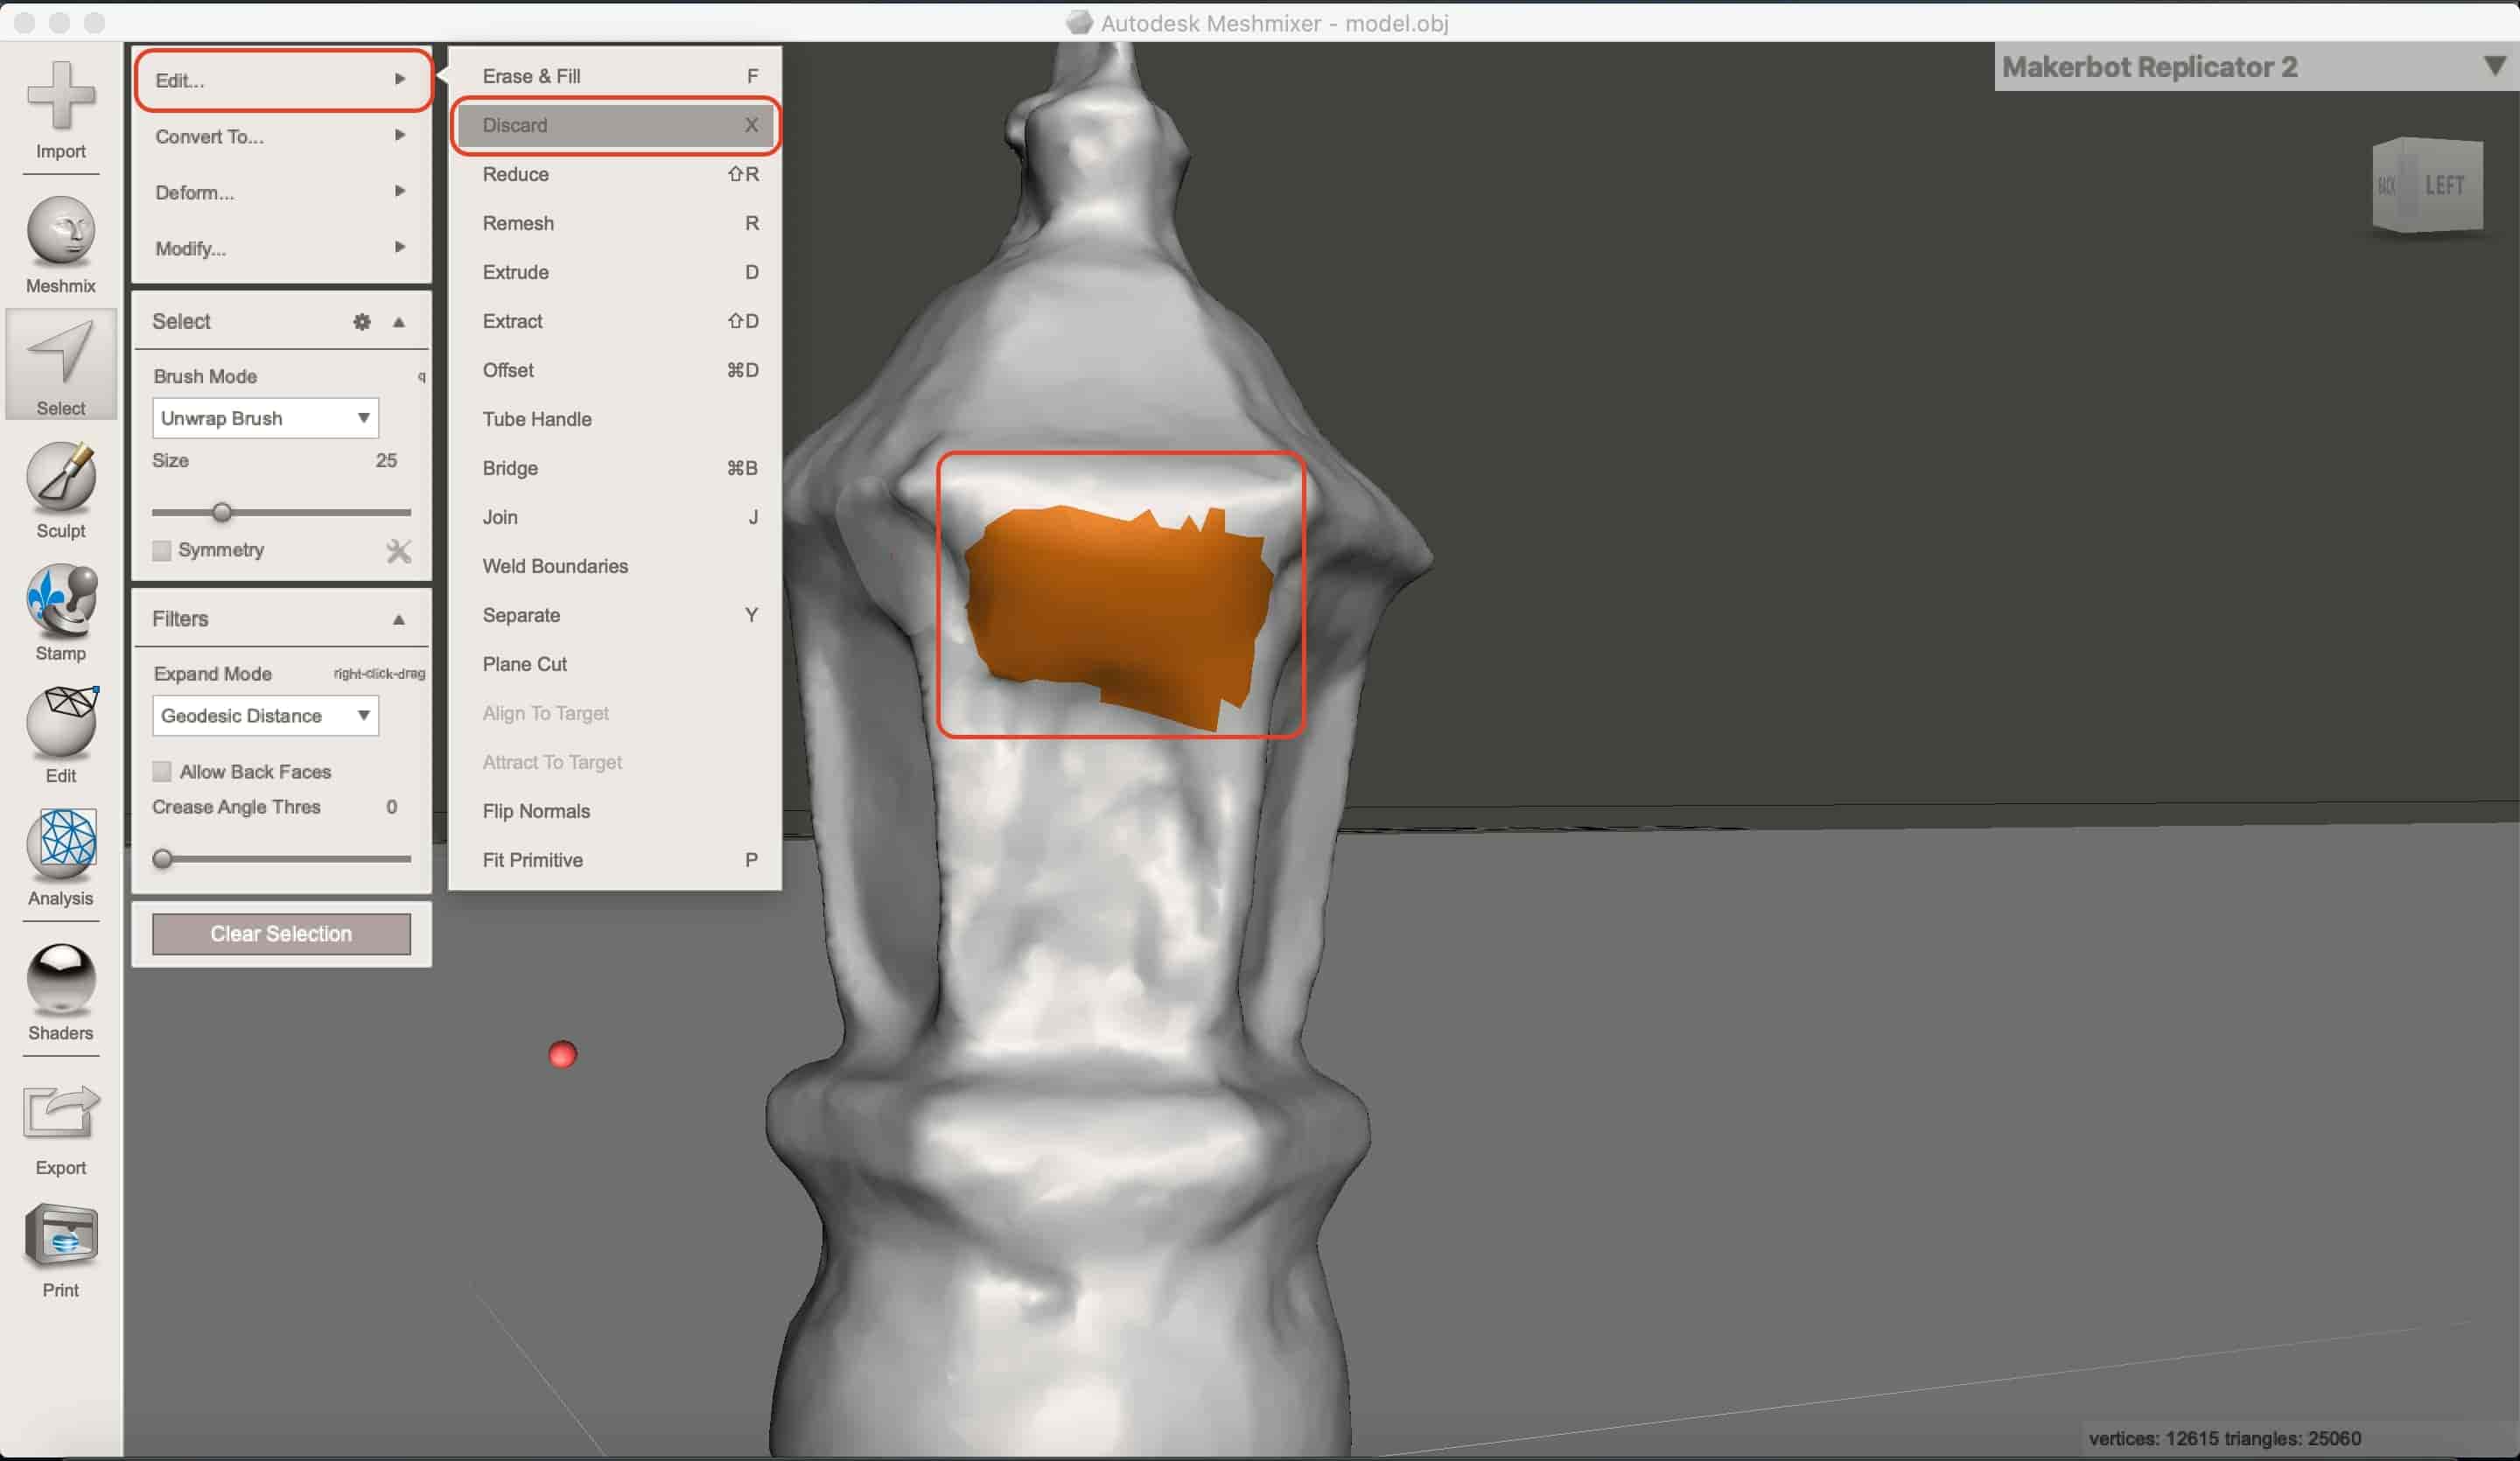Viewport: 2520px width, 1461px height.
Task: Enable Allow Back Faces checkbox
Action: [x=161, y=772]
